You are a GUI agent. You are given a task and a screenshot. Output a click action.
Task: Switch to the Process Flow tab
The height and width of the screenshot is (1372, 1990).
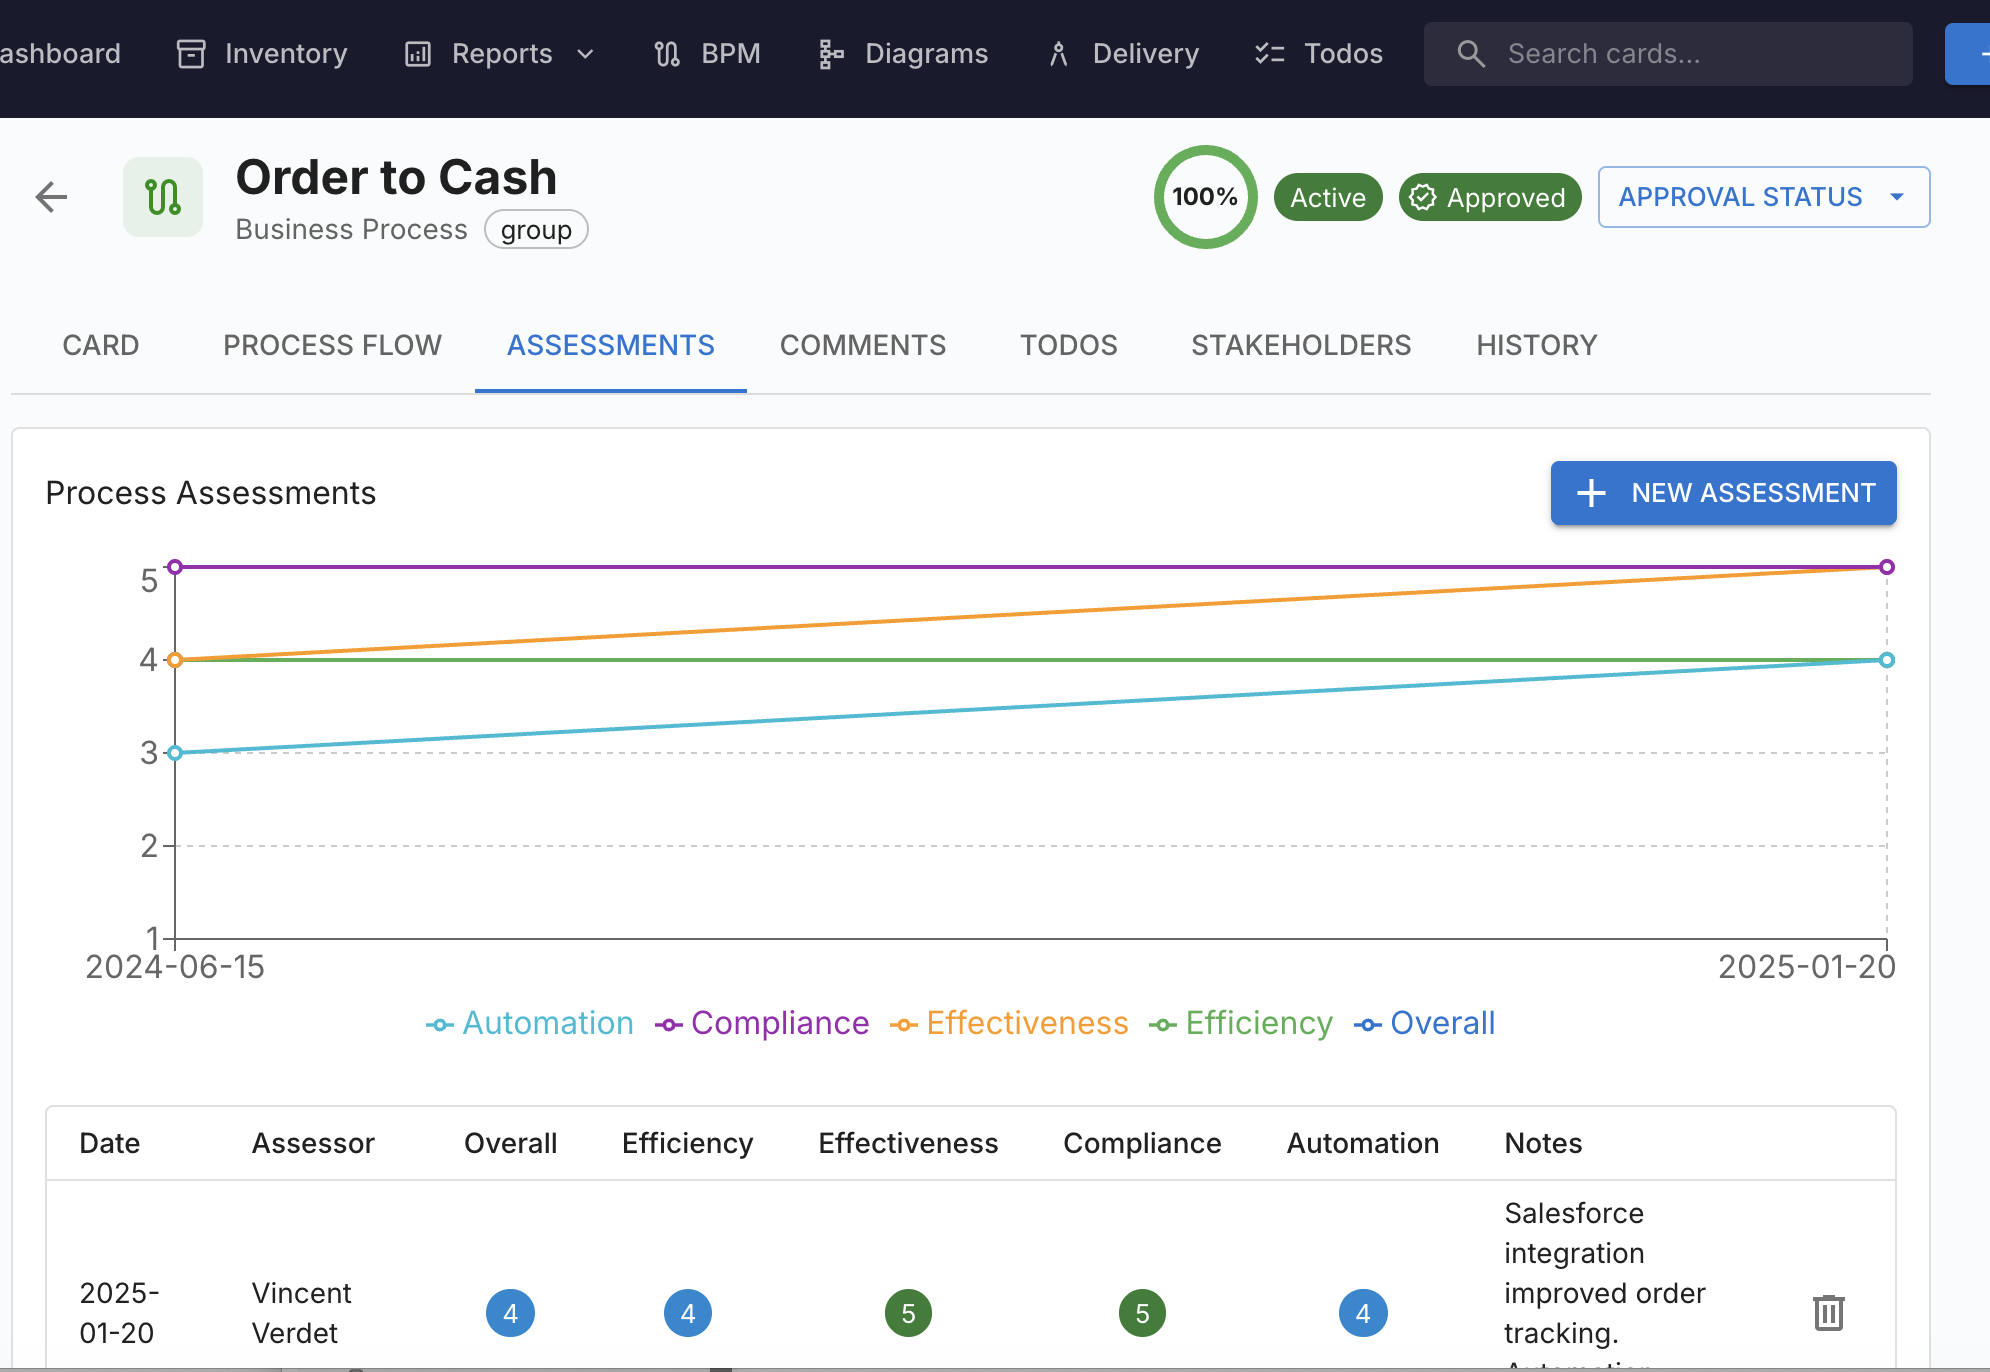click(332, 345)
